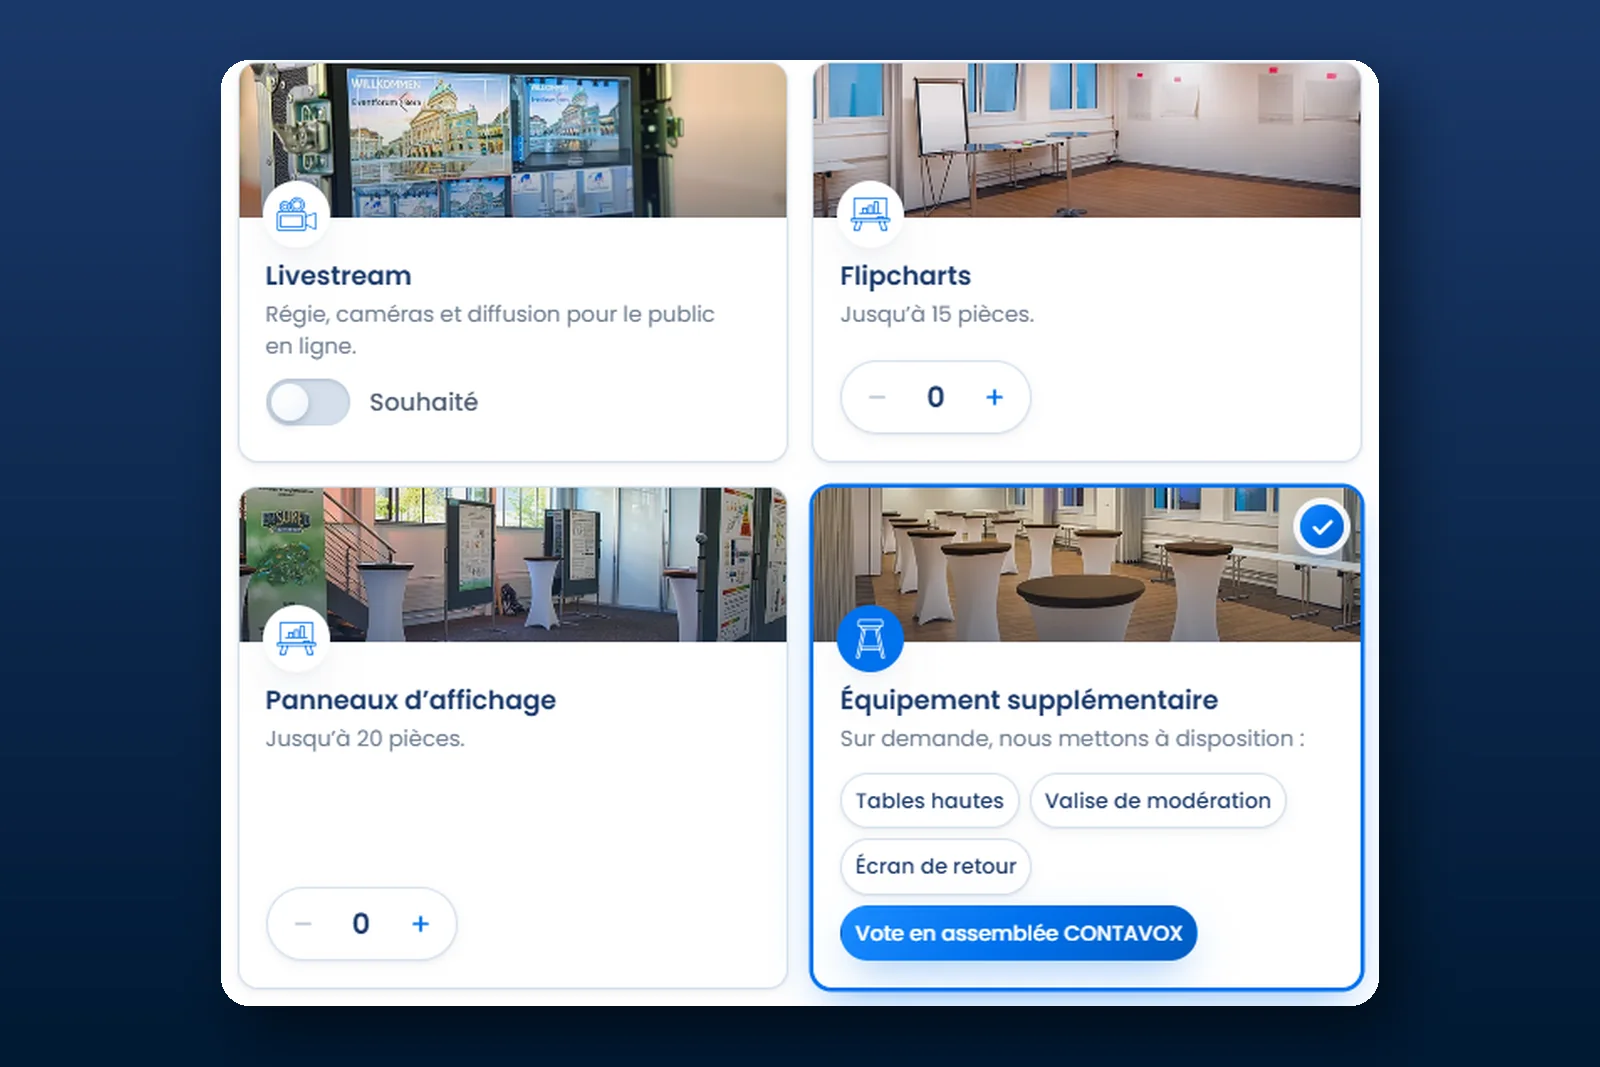Click the Panneaux d'affichage quantity value 0
Screen dimensions: 1600x1067
(x=361, y=924)
